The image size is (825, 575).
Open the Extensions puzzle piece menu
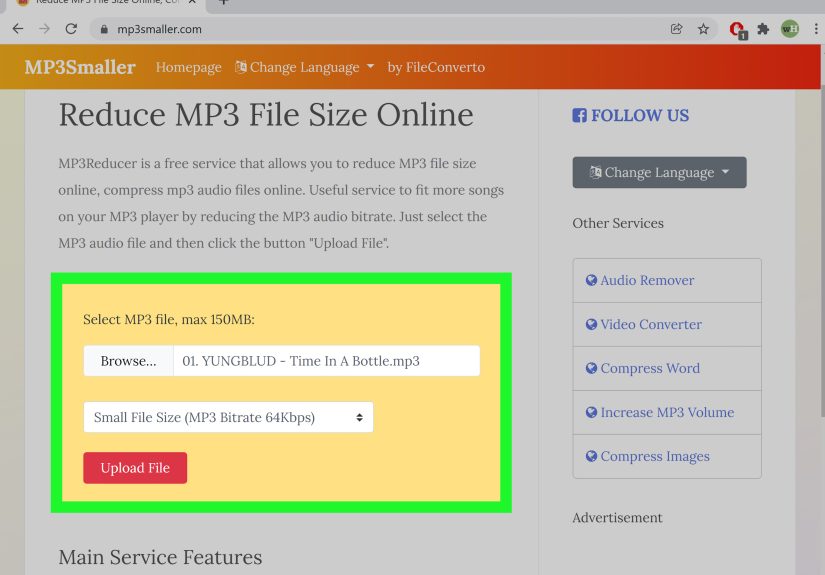coord(763,29)
